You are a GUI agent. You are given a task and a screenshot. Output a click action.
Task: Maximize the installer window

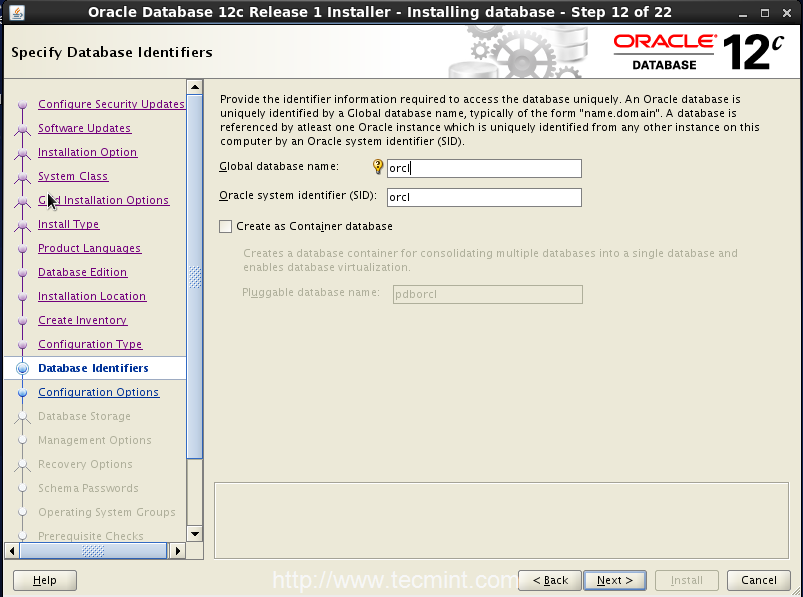[x=765, y=13]
